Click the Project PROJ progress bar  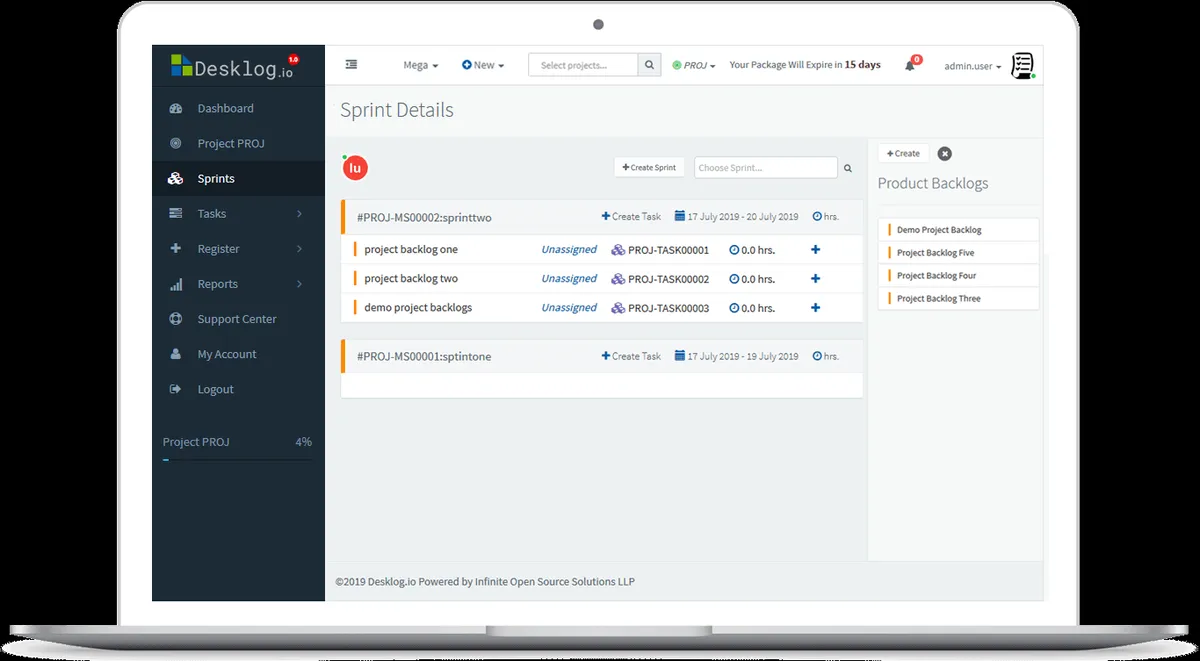click(x=238, y=460)
